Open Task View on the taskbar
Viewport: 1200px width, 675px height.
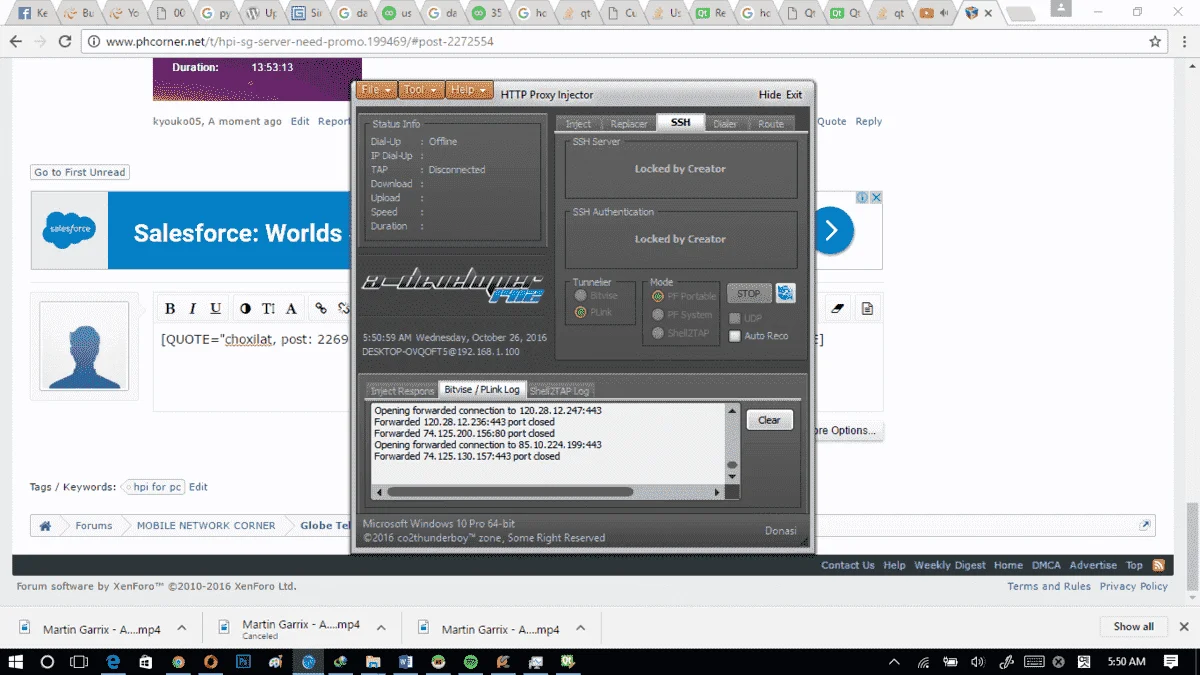click(x=79, y=661)
